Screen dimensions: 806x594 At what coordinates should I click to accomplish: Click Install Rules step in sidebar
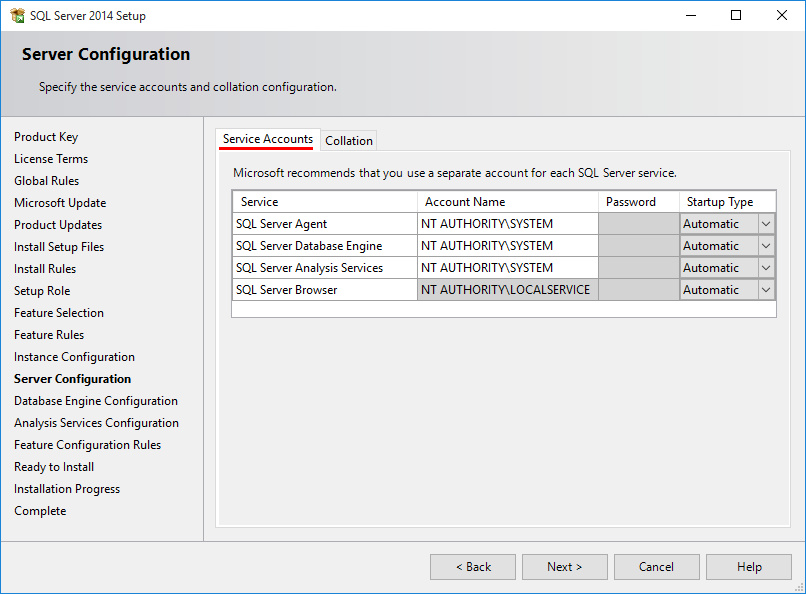[x=45, y=269]
